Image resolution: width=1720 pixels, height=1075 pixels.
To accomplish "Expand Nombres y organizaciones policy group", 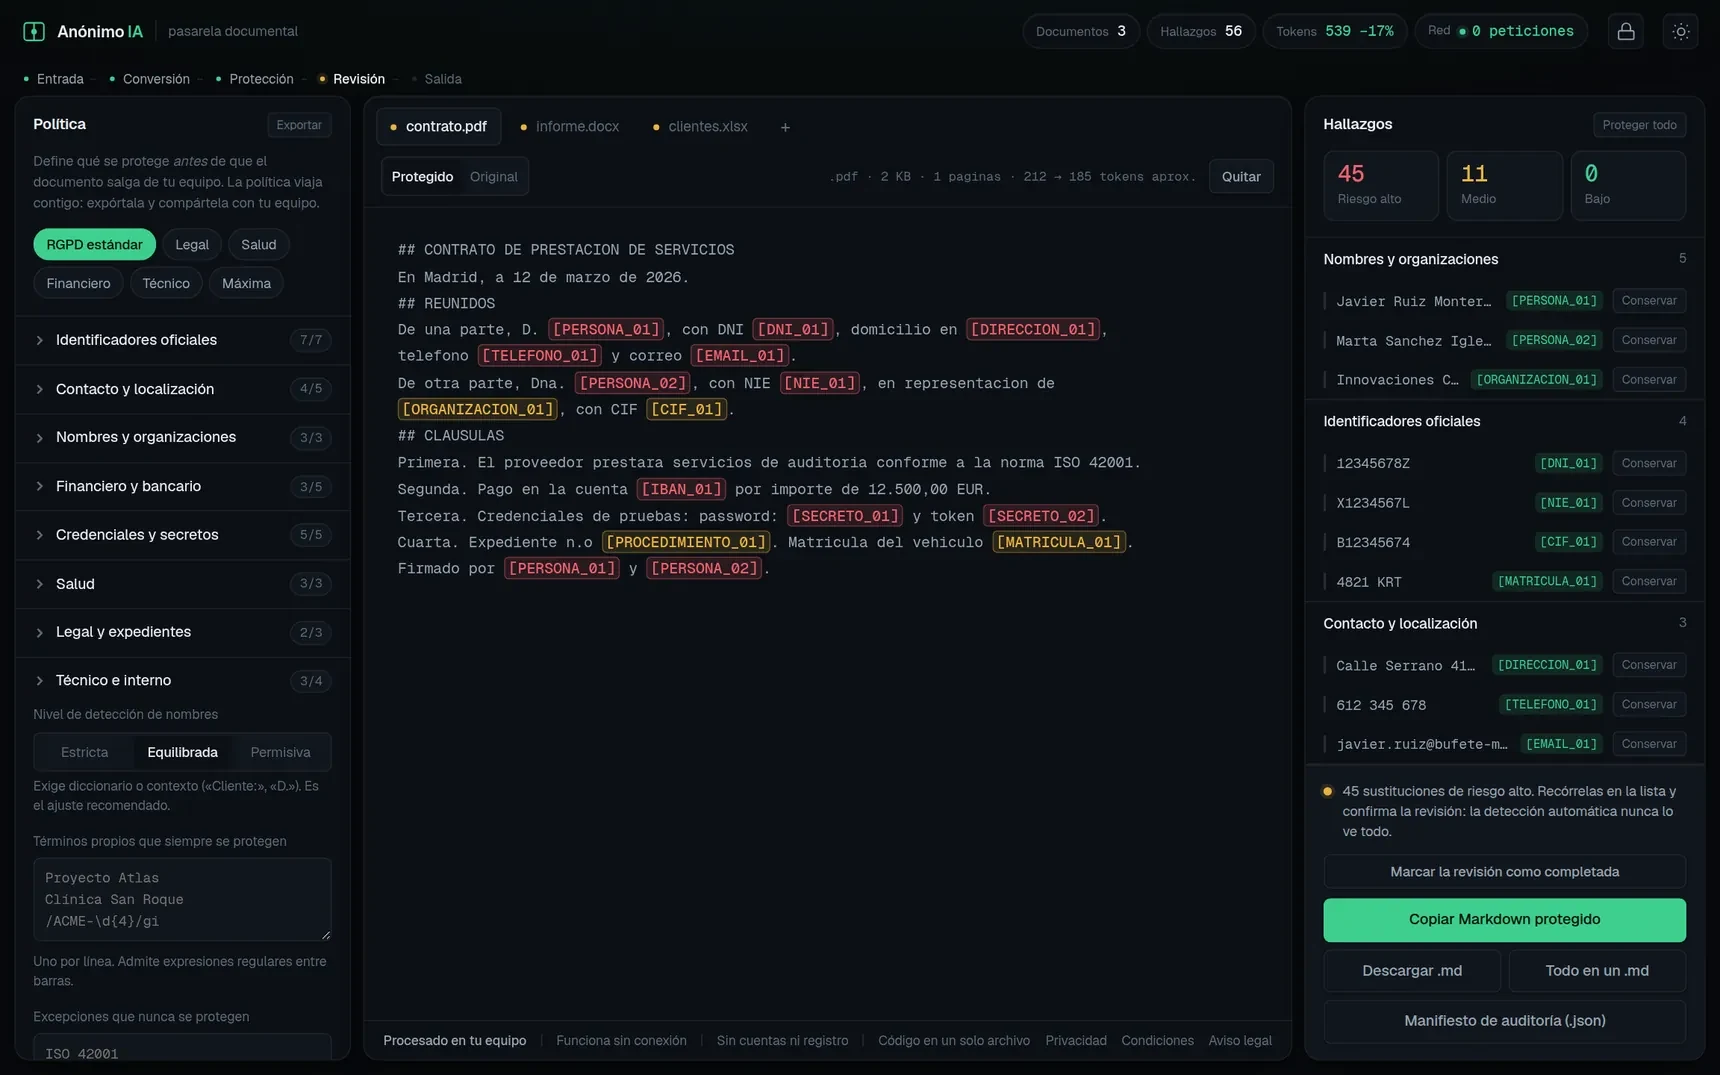I will (183, 437).
